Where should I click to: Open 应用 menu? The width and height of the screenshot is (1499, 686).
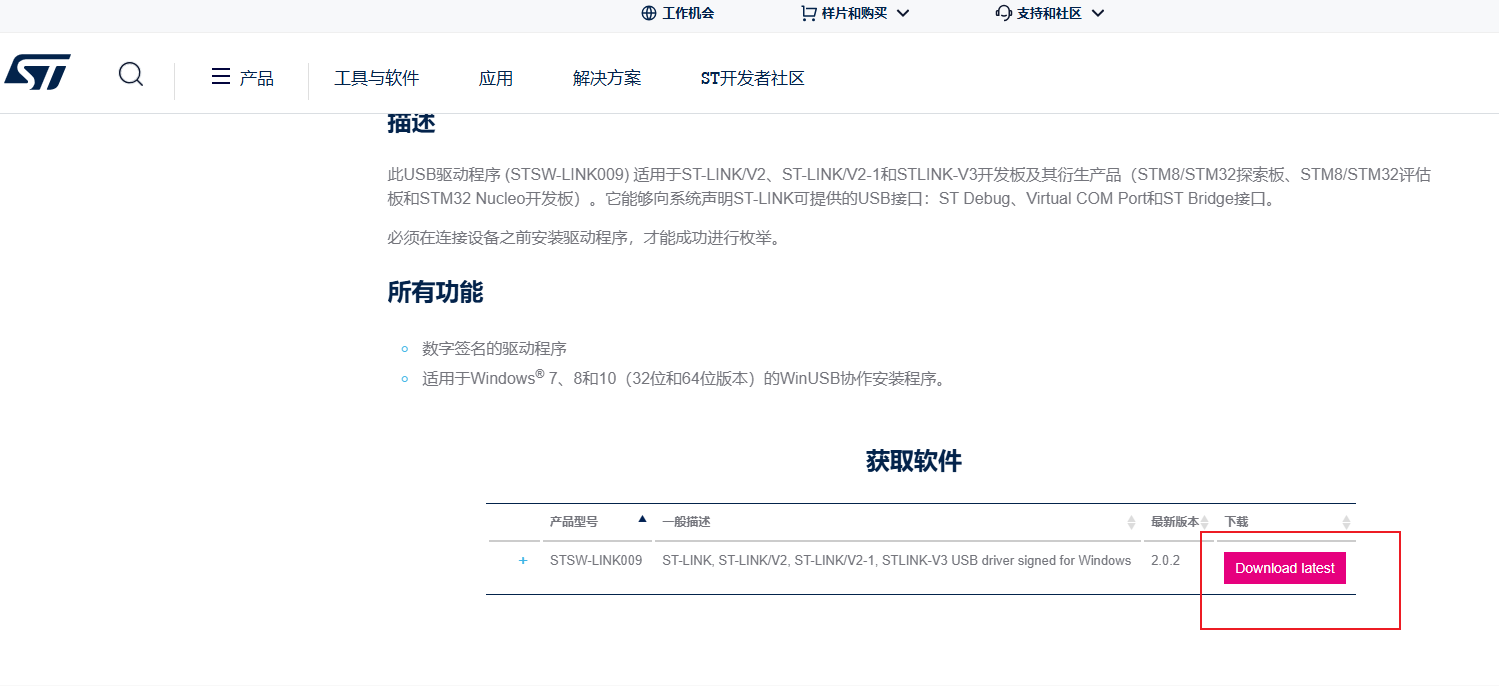point(496,78)
